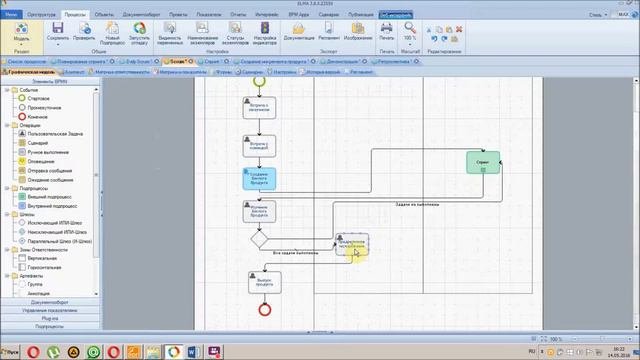Collapse the Шлюзы tree folder
The image size is (640, 360).
[7, 214]
